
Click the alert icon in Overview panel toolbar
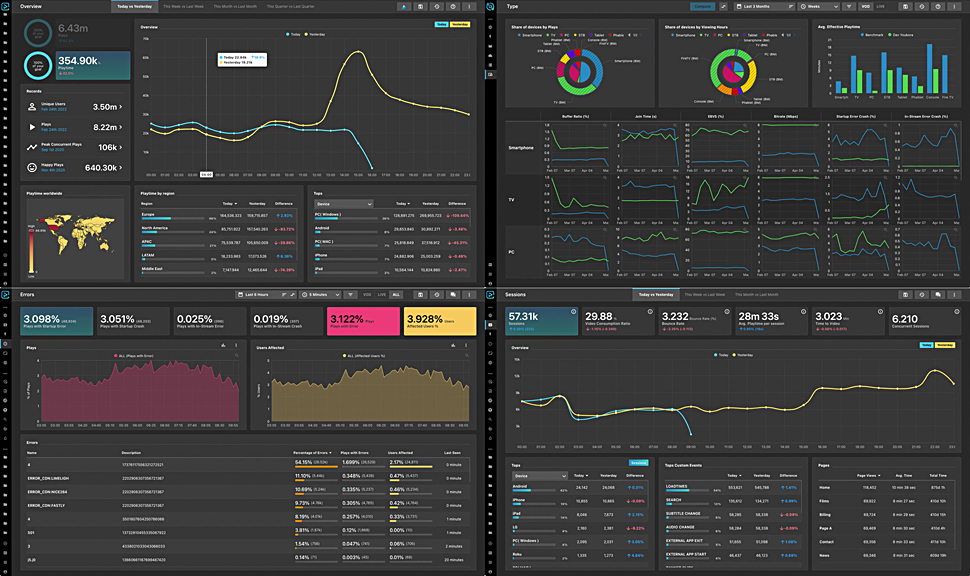[x=404, y=6]
